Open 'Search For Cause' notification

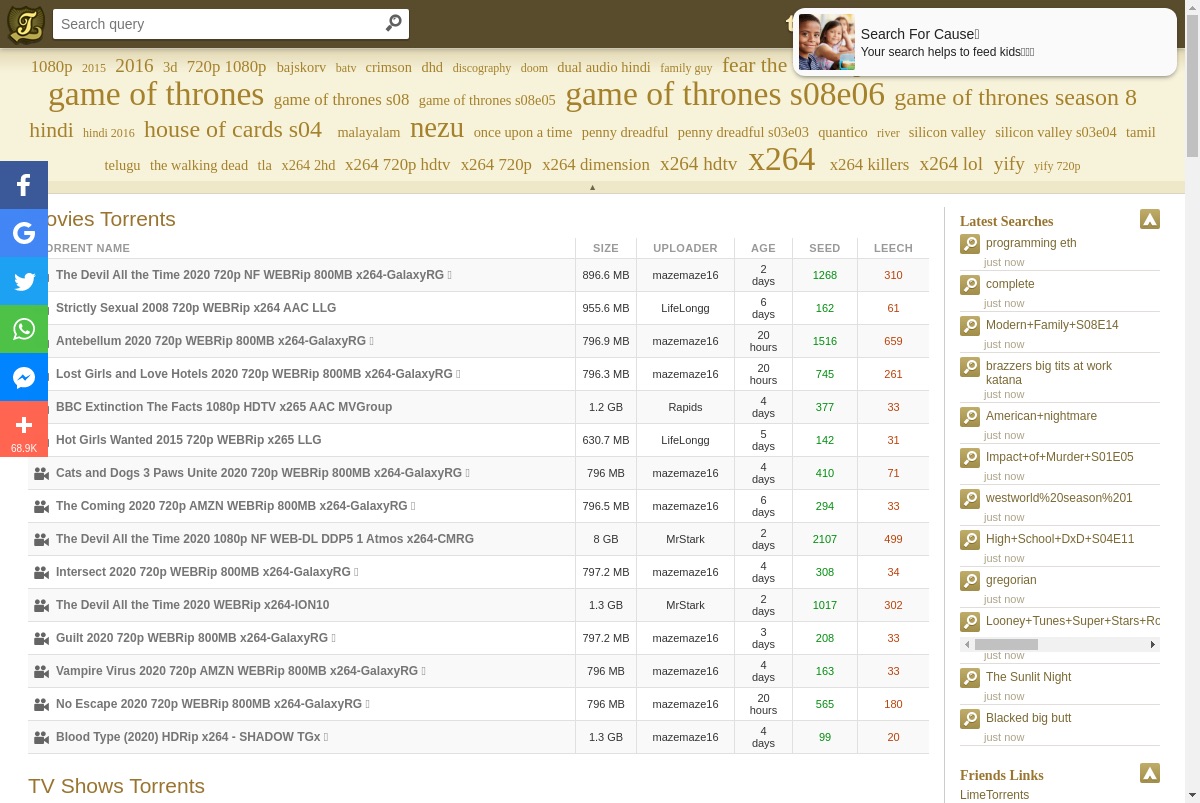click(x=985, y=42)
